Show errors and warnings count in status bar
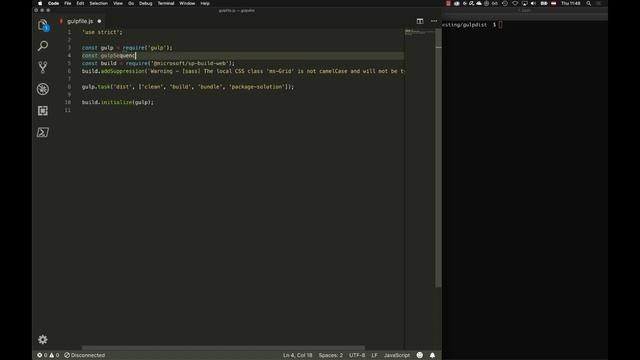This screenshot has width=640, height=360. 48,355
